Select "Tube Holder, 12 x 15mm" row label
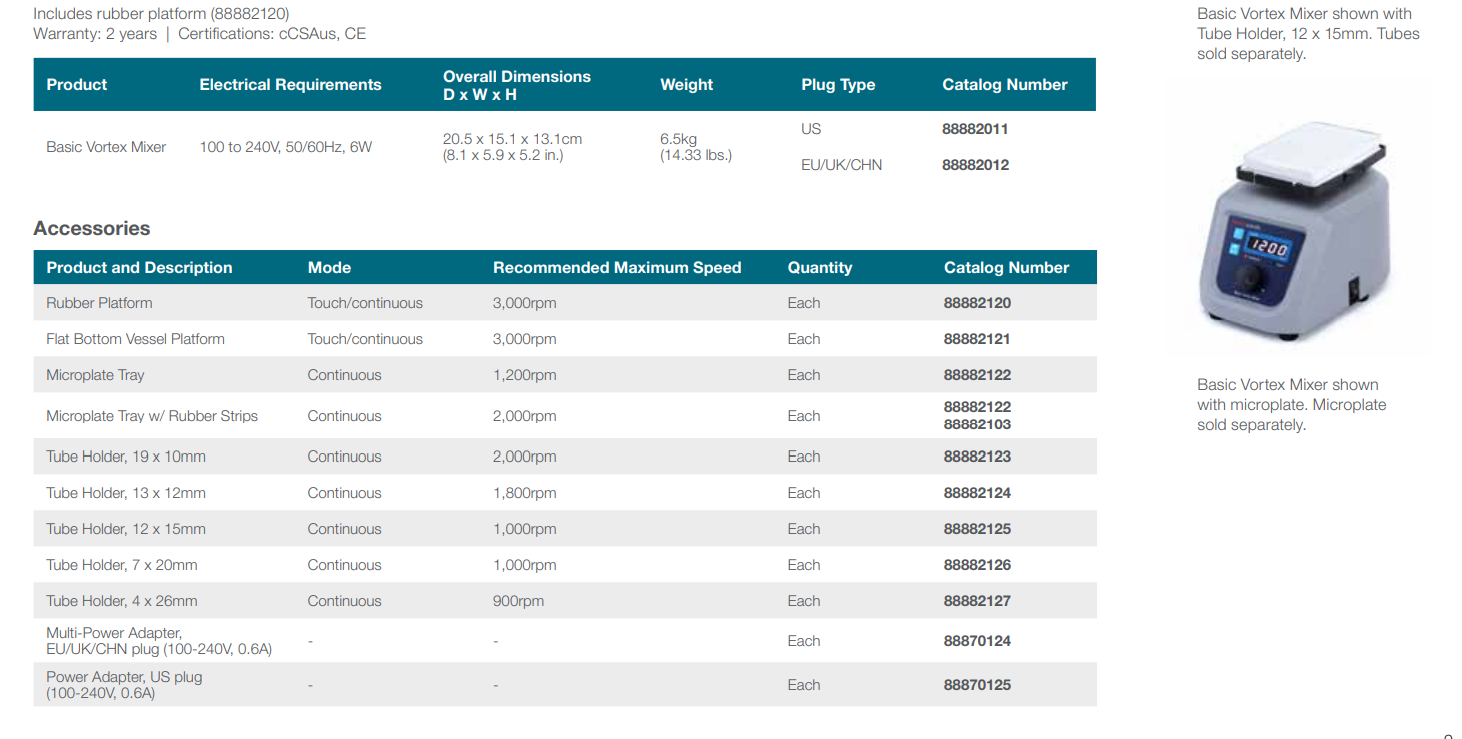Image resolution: width=1462 pixels, height=739 pixels. pyautogui.click(x=126, y=529)
